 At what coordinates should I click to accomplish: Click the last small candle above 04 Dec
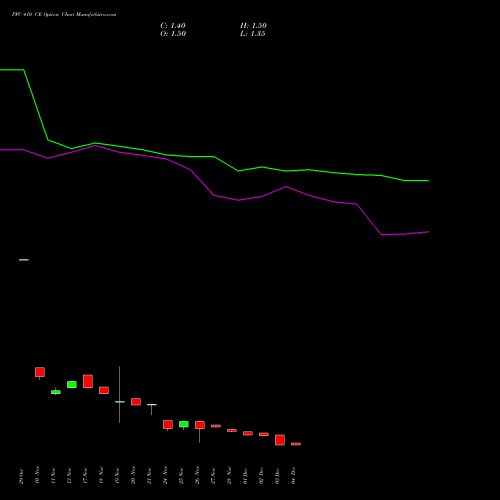click(x=296, y=444)
